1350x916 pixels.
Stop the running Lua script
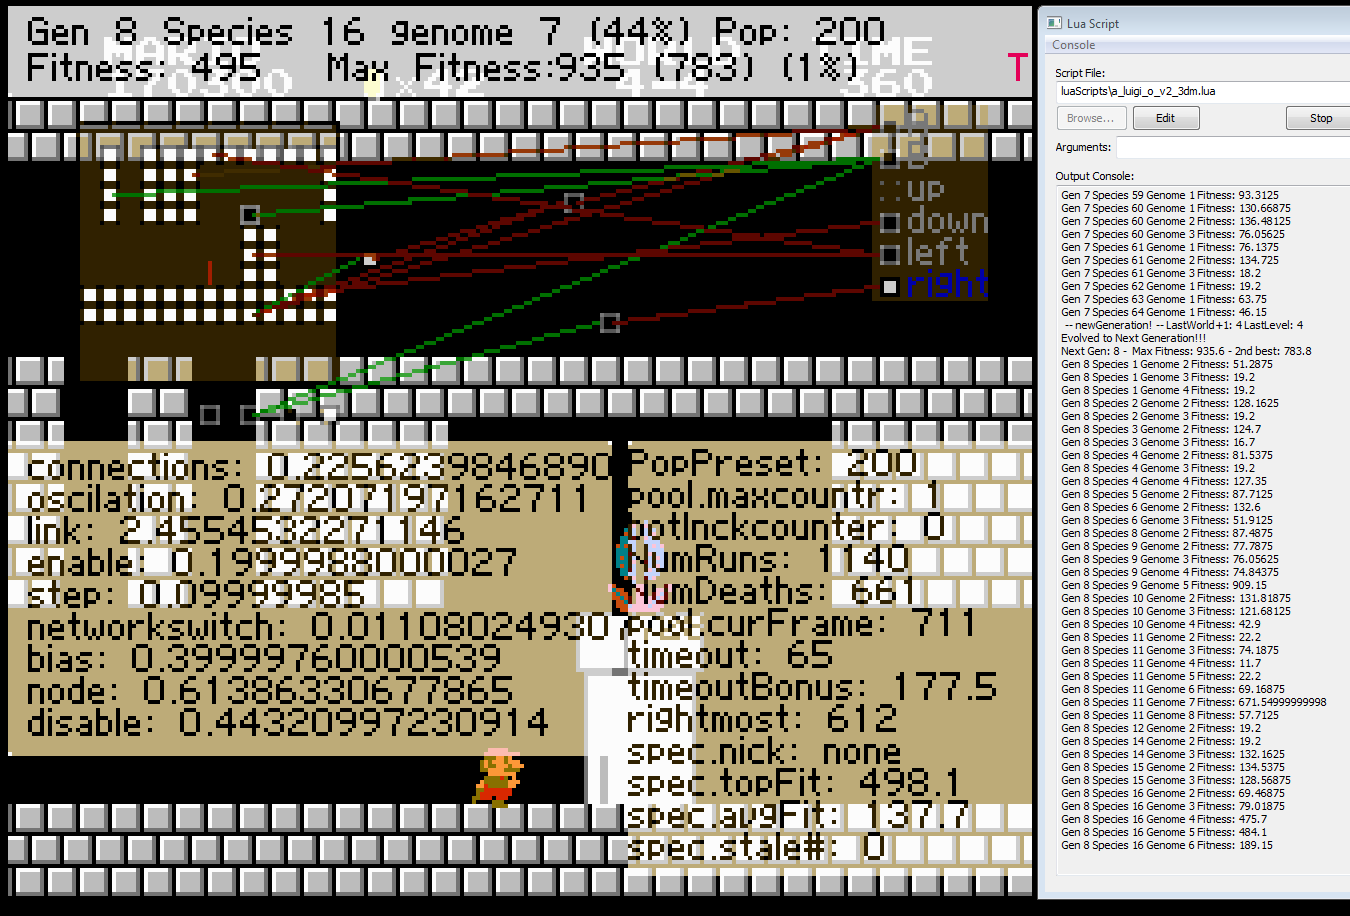coord(1320,118)
